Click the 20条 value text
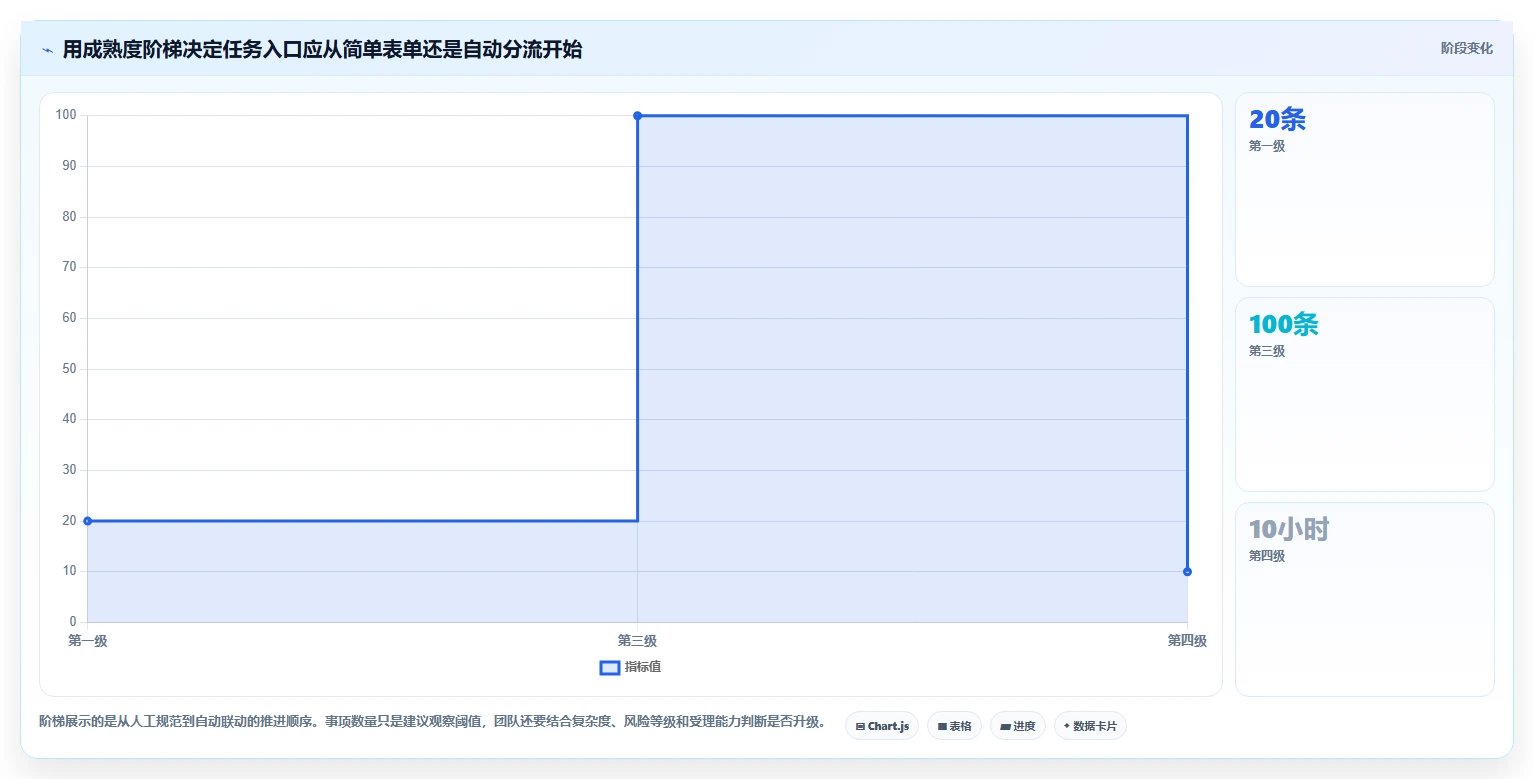This screenshot has height=779, width=1534. click(1277, 120)
